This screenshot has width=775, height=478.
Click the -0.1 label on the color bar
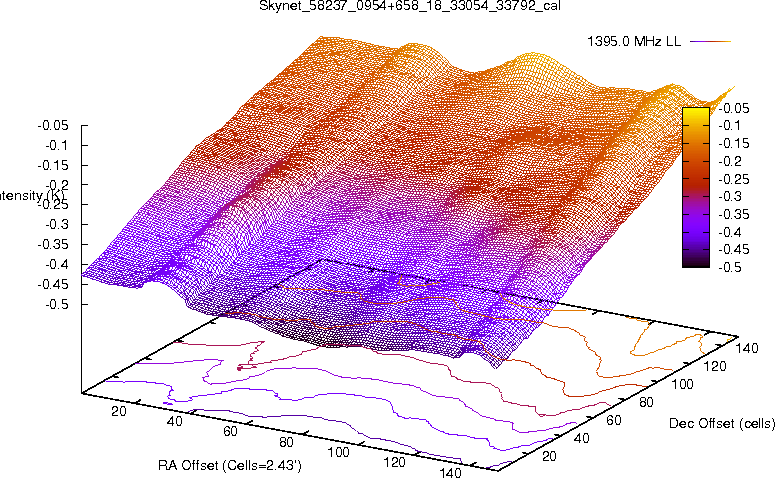(730, 126)
